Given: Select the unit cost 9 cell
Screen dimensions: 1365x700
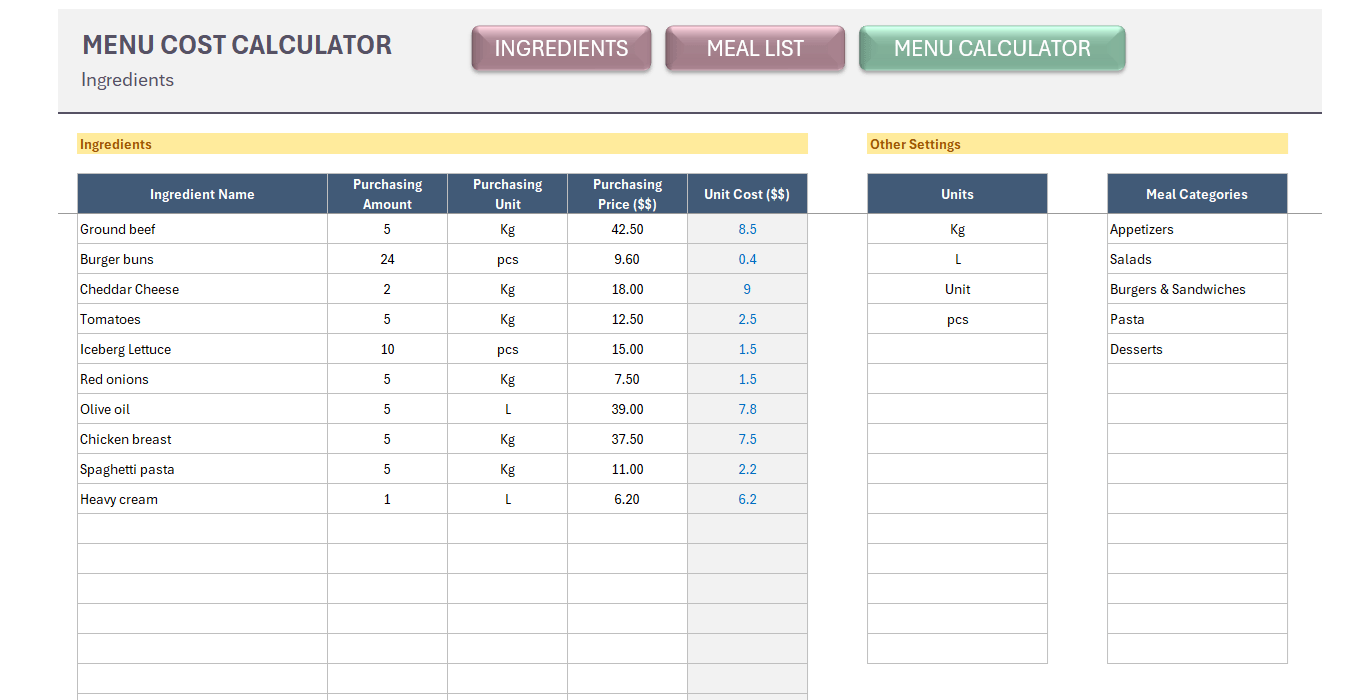Looking at the screenshot, I should tap(747, 289).
